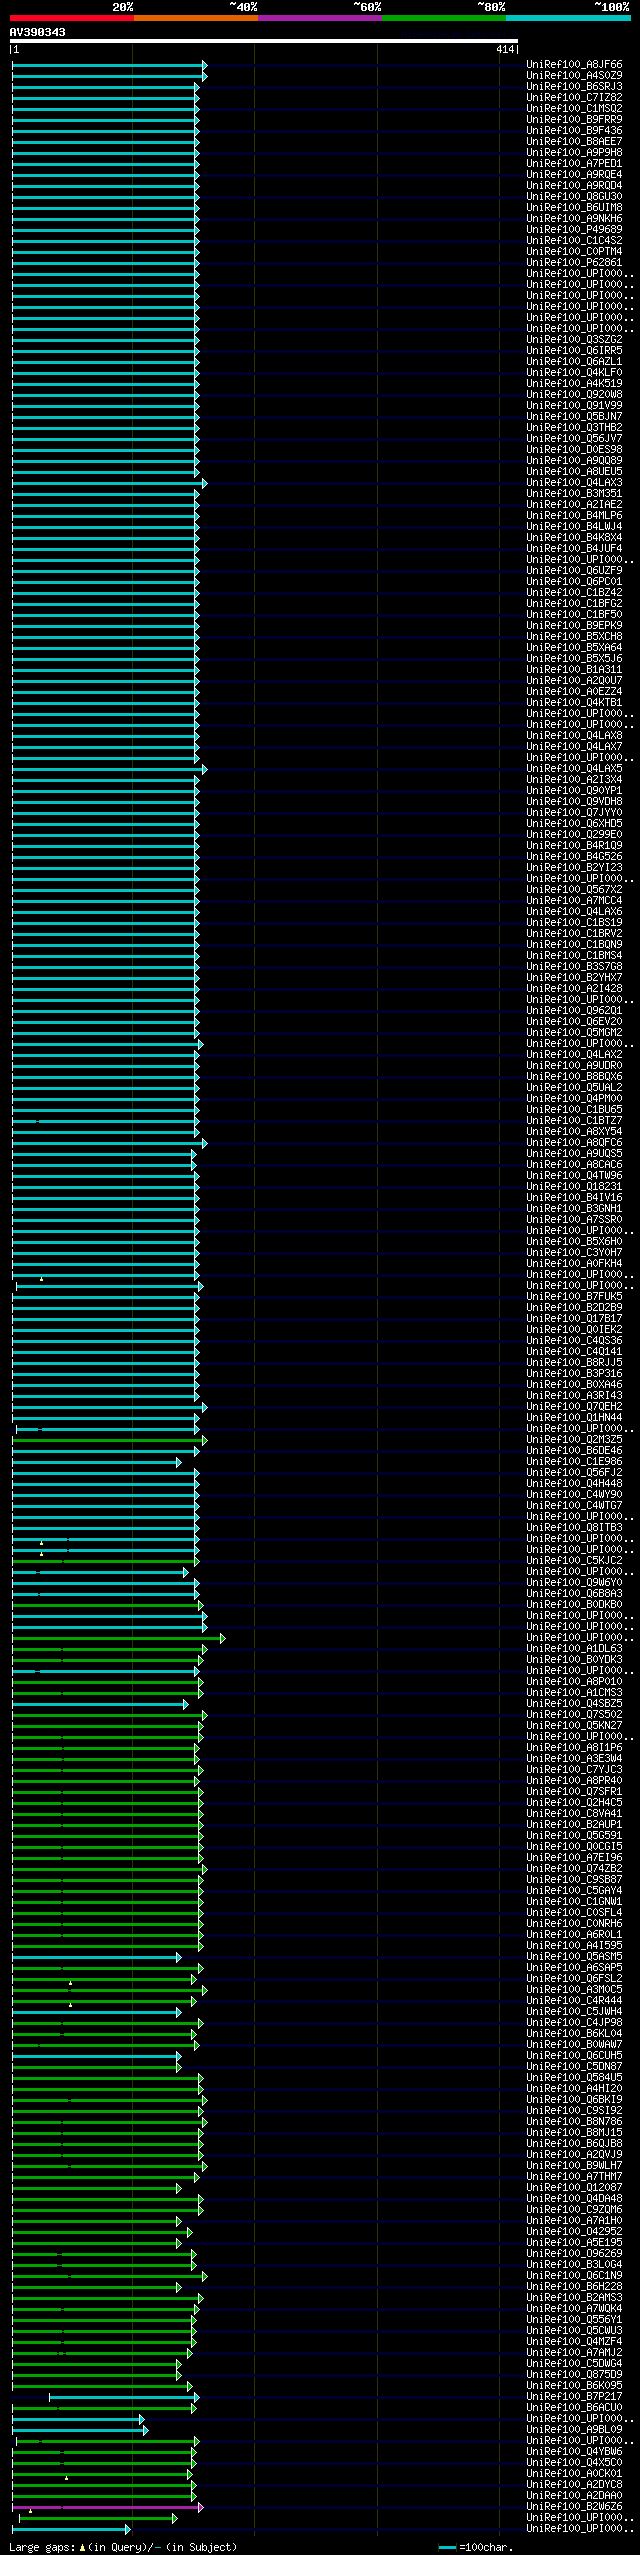Screen dimensions: 640x2555
Task: Select the UniRef100_O96269 label
Action: [x=574, y=2253]
